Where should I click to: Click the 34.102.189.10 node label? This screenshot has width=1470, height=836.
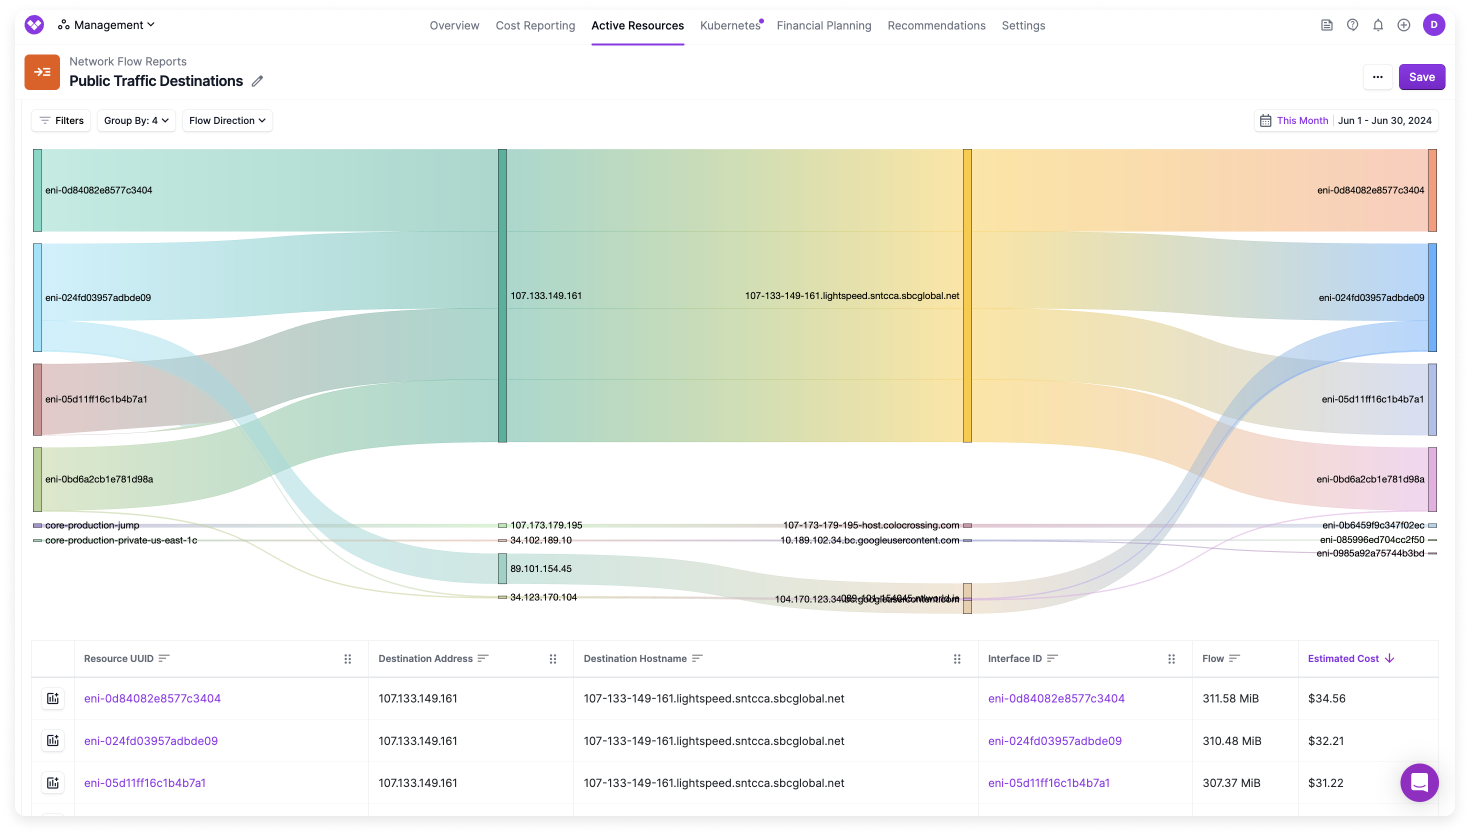(541, 540)
